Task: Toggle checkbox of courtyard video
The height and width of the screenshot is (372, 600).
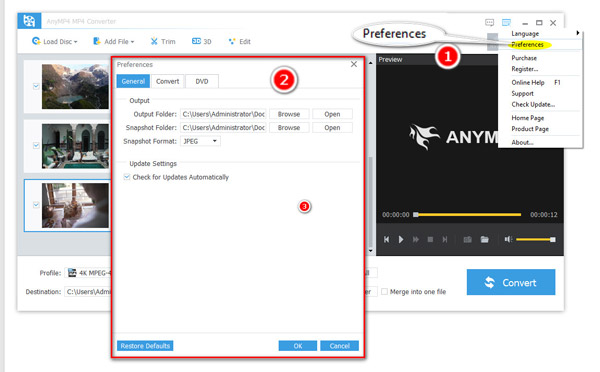Action: pyautogui.click(x=36, y=145)
